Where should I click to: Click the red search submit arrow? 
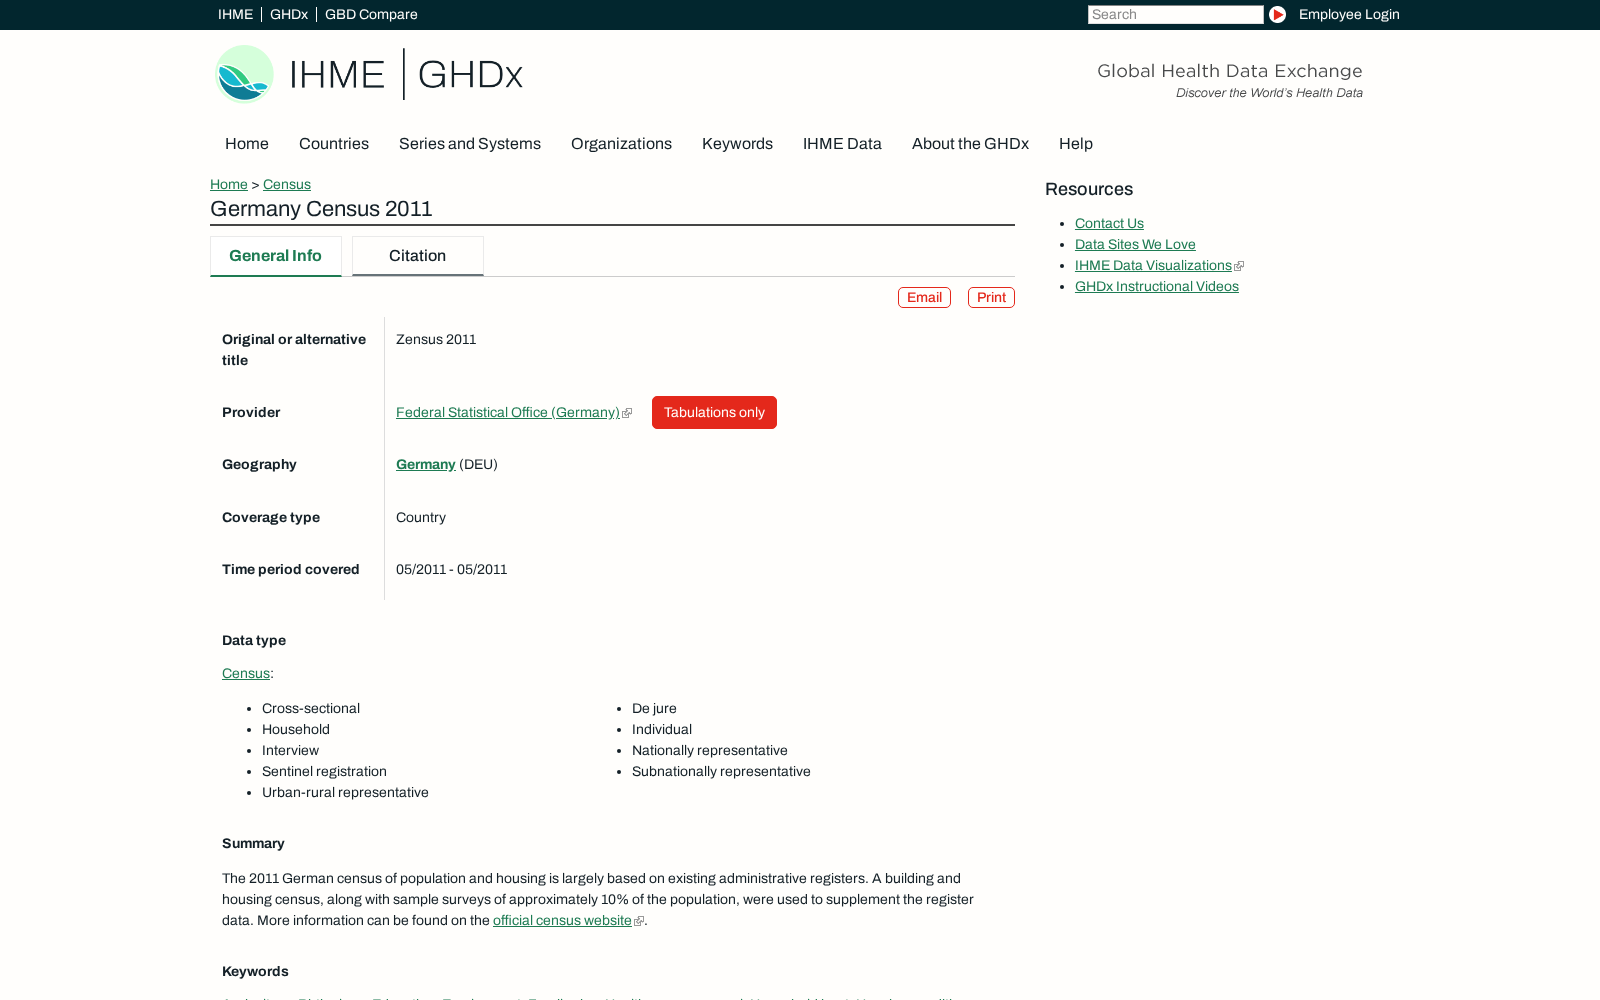[1277, 15]
